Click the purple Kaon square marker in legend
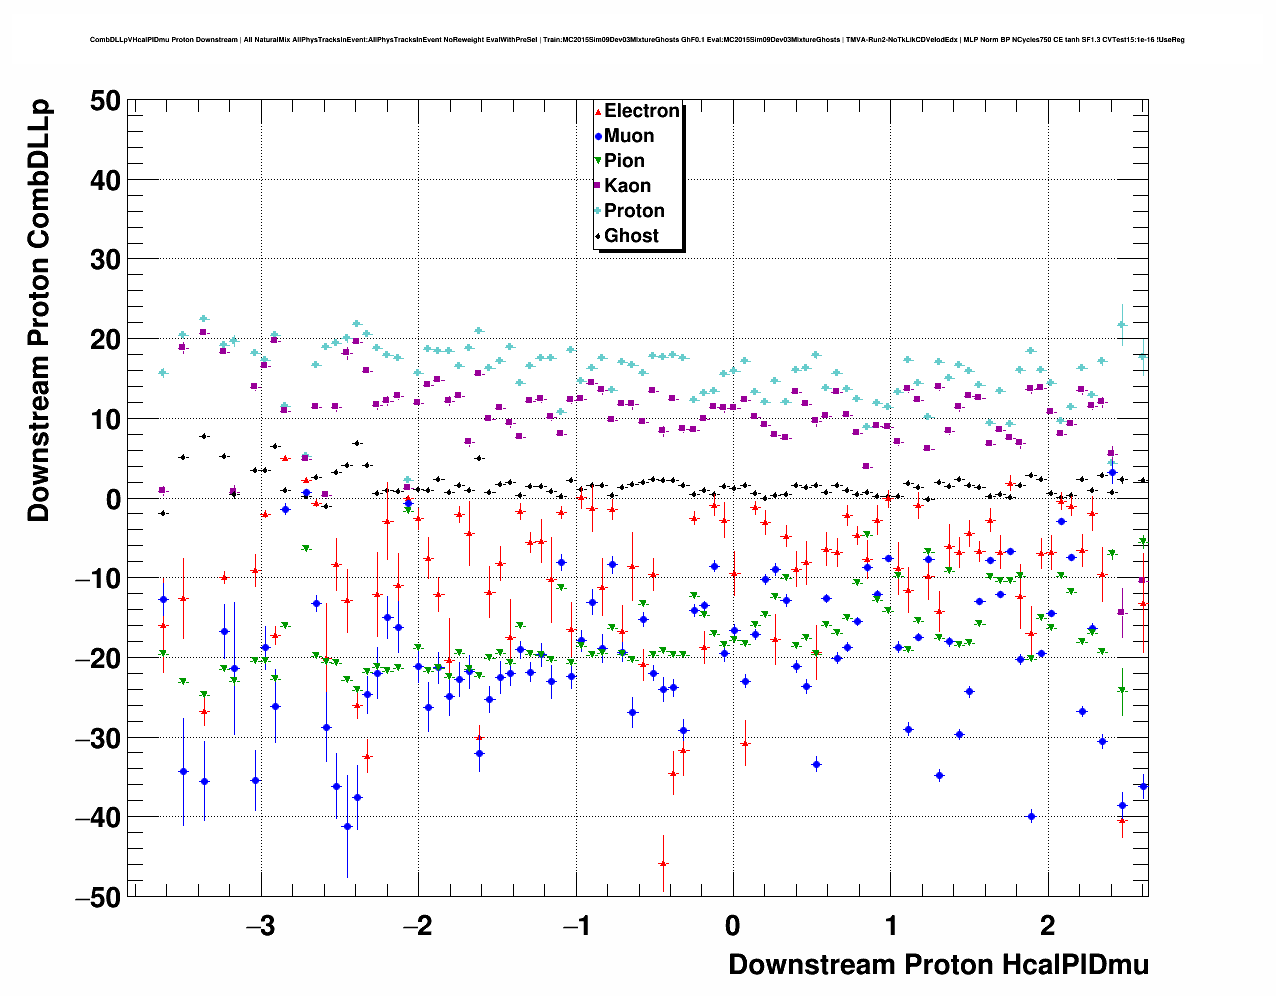The image size is (1276, 996). click(x=598, y=186)
